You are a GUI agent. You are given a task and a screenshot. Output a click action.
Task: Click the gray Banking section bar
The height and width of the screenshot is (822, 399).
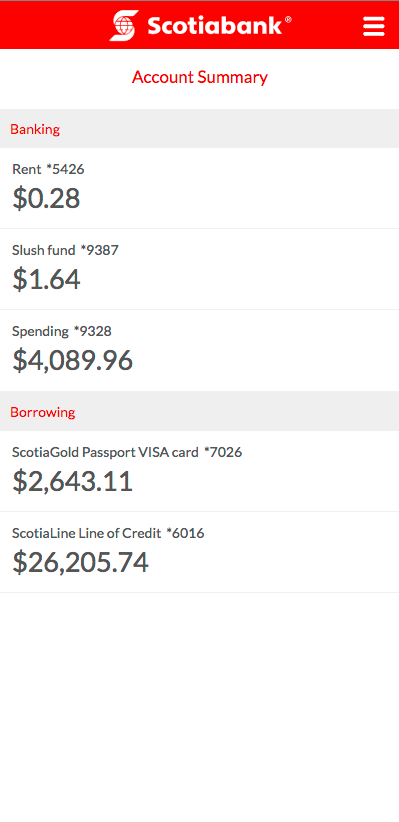199,128
